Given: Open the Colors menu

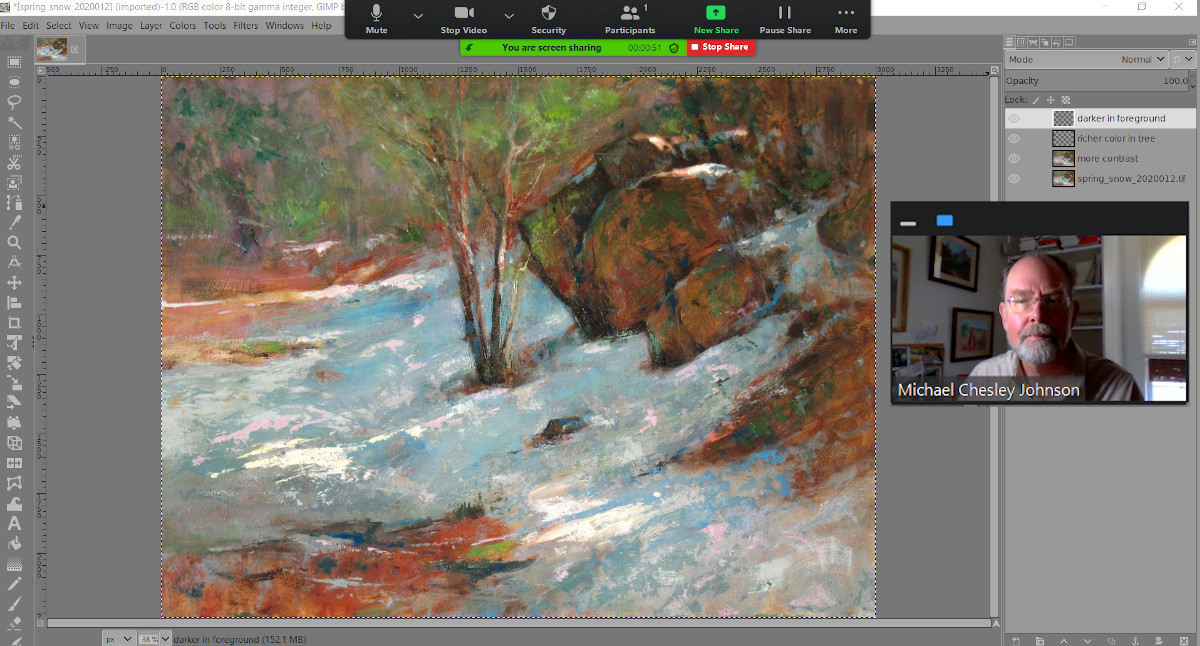Looking at the screenshot, I should [182, 25].
